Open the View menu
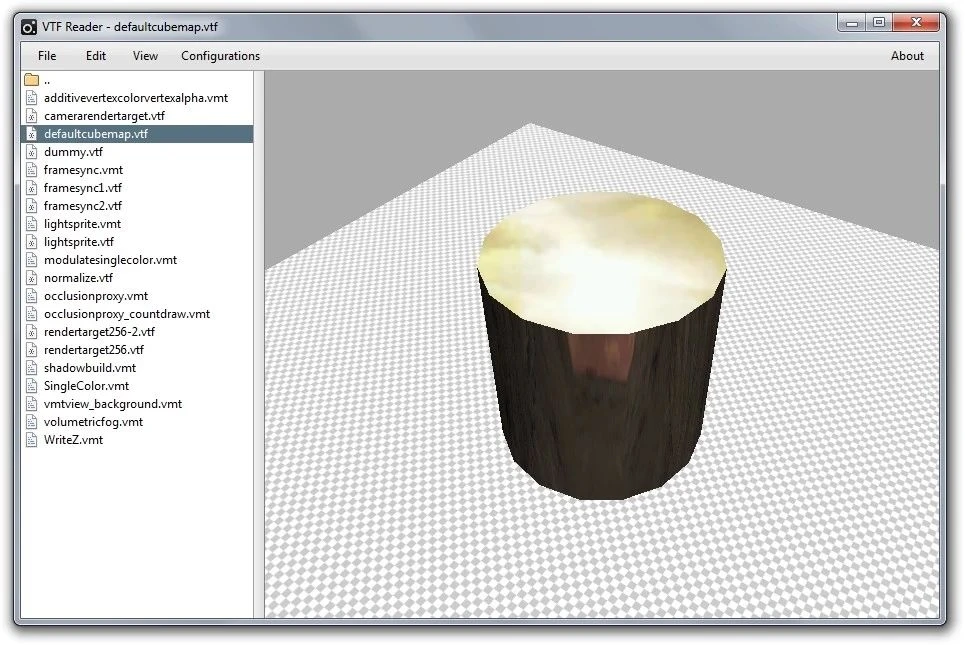The width and height of the screenshot is (965, 645). click(145, 56)
